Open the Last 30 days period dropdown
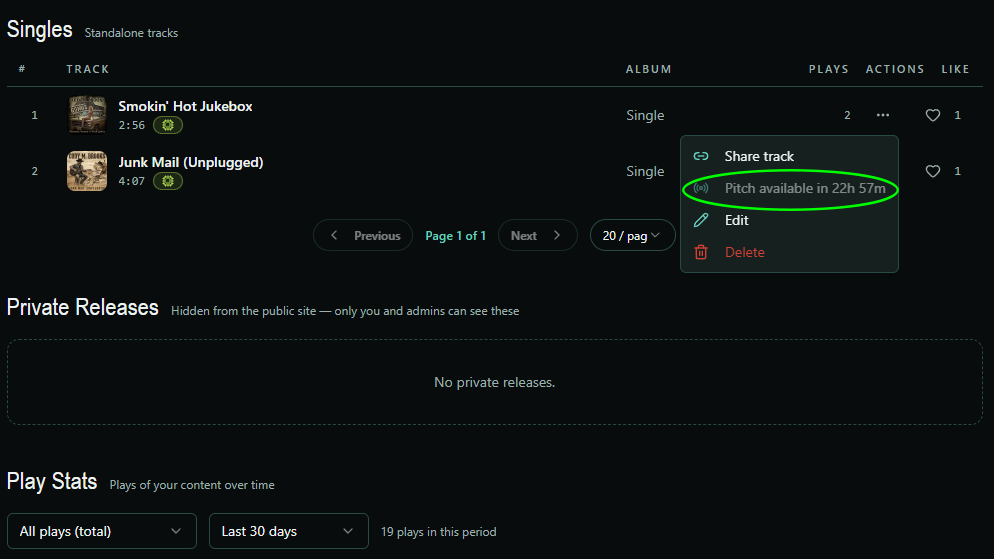Viewport: 994px width, 559px height. (x=288, y=531)
